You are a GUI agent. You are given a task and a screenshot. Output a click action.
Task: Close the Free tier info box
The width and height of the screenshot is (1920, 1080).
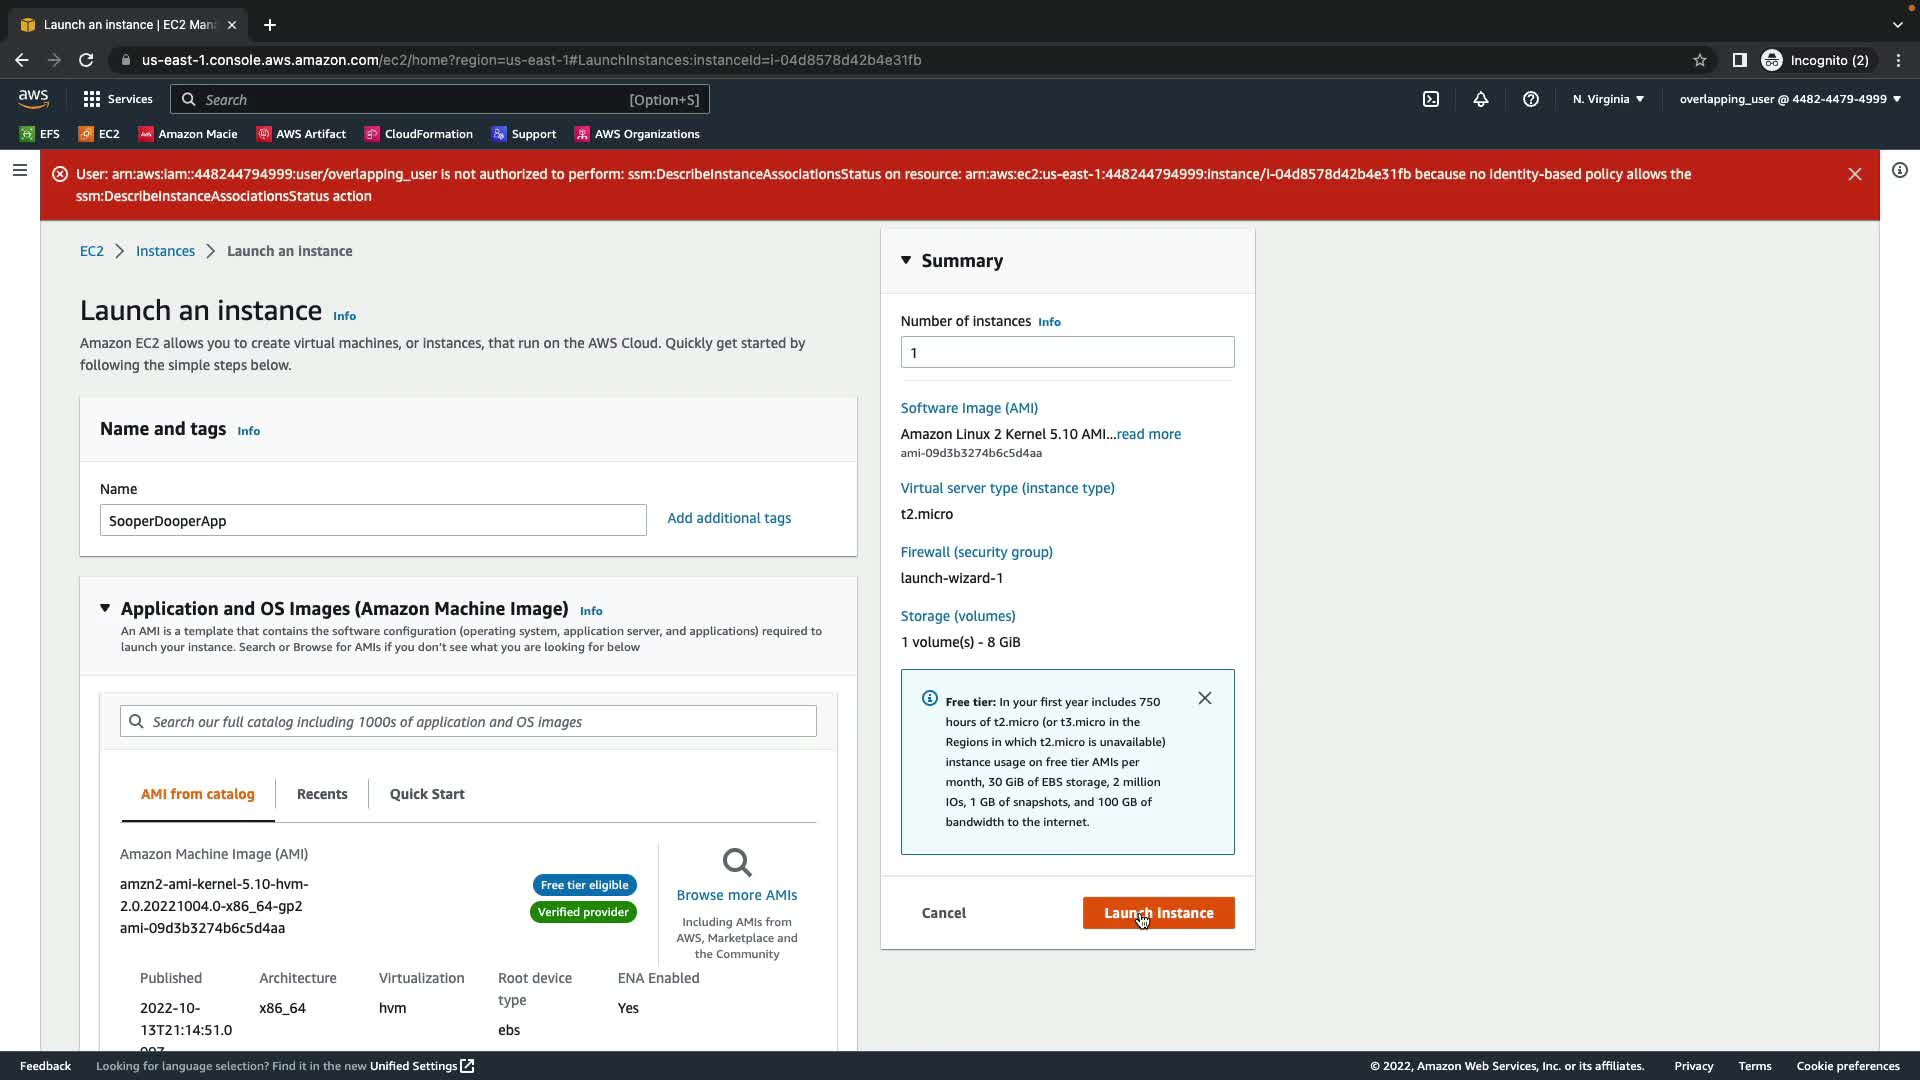tap(1205, 698)
